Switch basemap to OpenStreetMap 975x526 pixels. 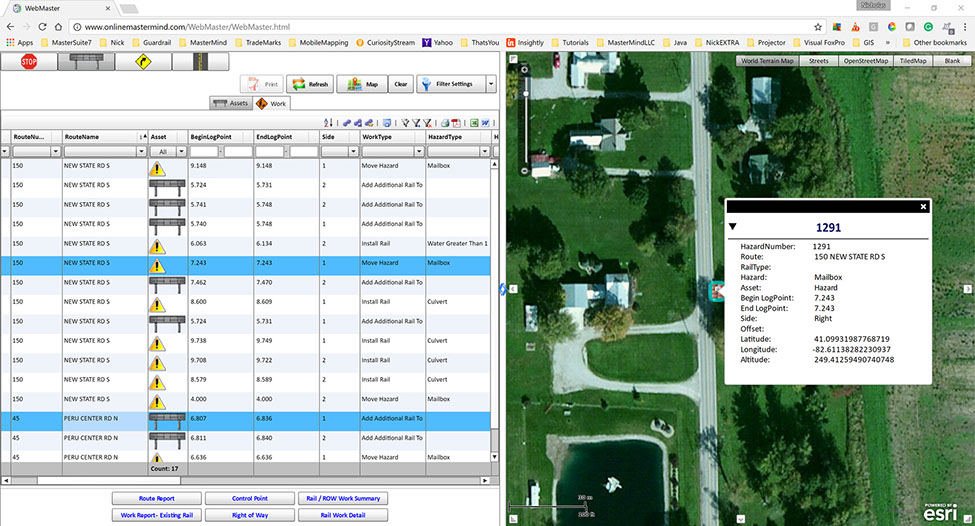[x=866, y=61]
